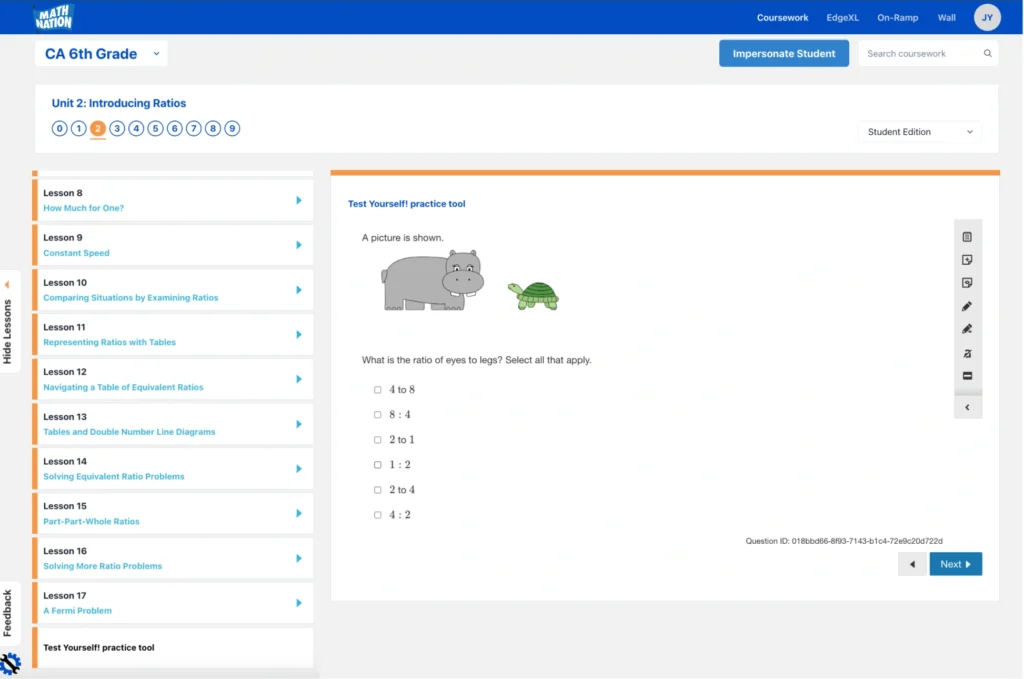Image resolution: width=1024 pixels, height=679 pixels.
Task: Select the "4 : 2" answer checkbox
Action: point(378,515)
